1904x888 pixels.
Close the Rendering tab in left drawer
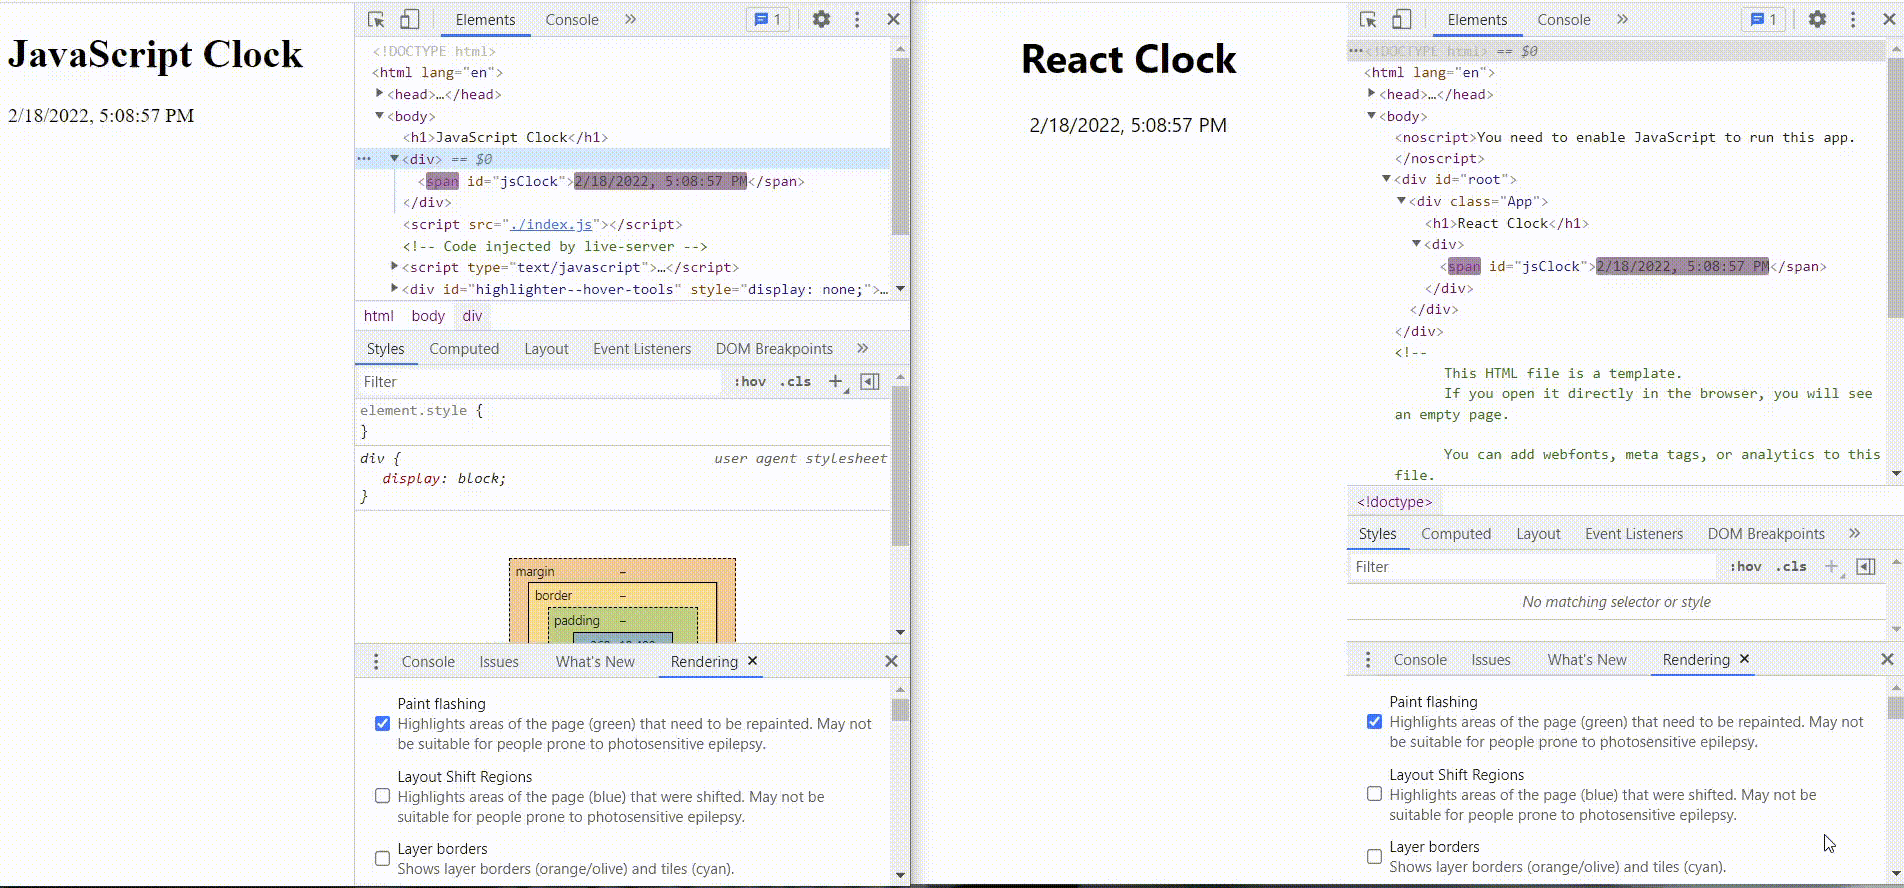[752, 661]
